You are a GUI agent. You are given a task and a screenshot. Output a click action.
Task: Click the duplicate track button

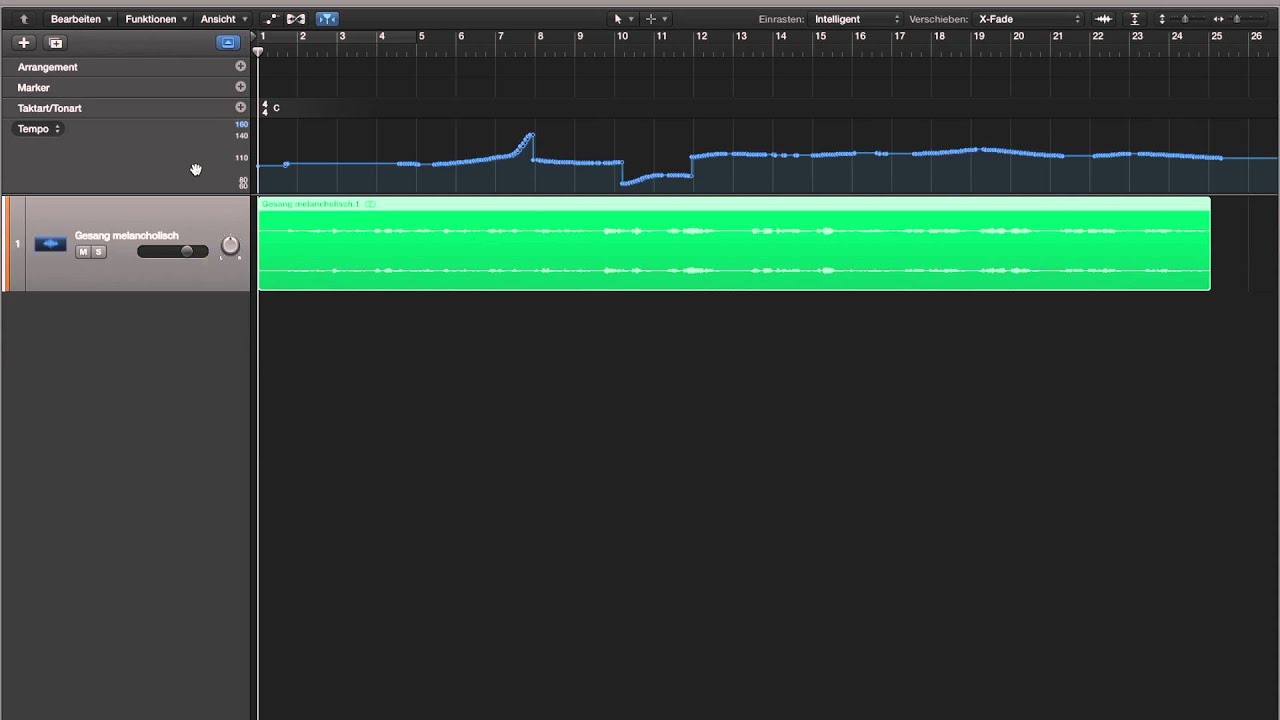coord(56,43)
